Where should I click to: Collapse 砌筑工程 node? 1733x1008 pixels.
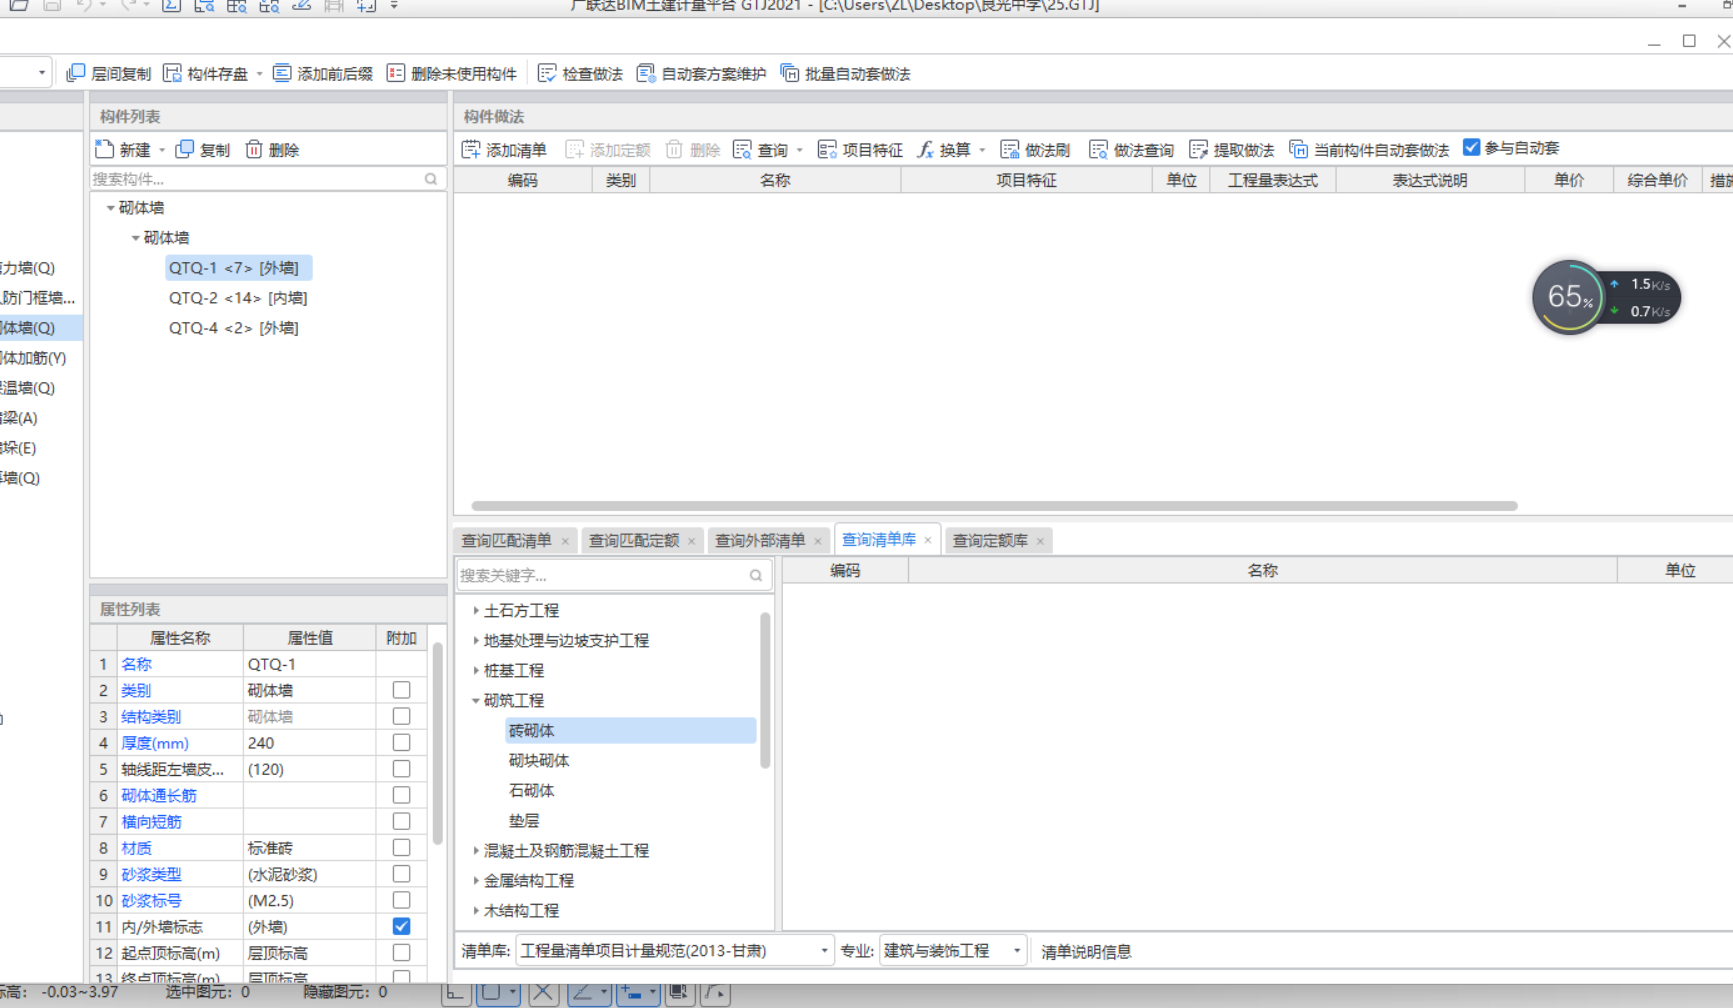click(476, 700)
